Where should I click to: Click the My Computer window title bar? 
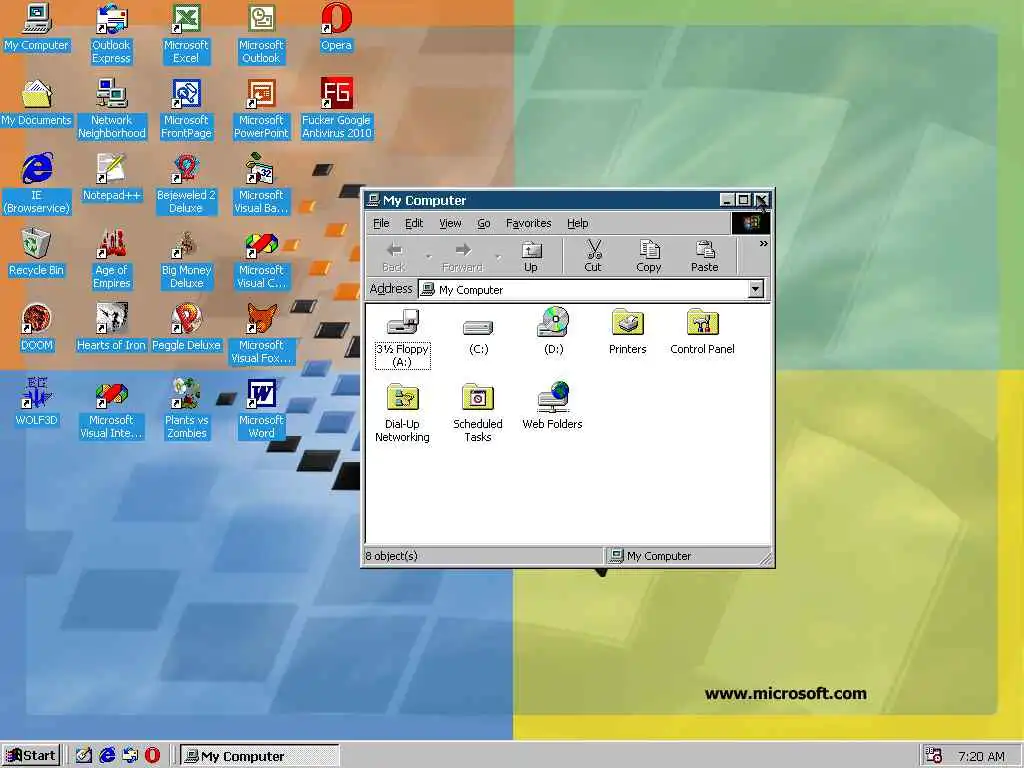pos(542,200)
